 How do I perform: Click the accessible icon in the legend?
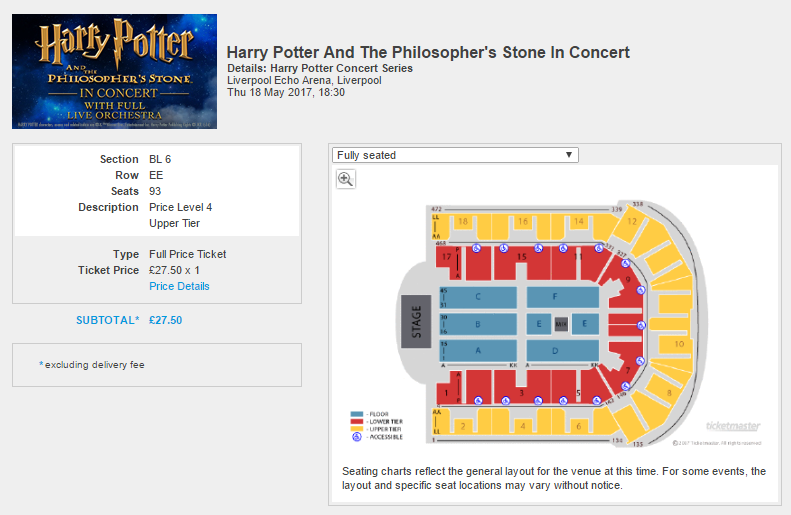(x=357, y=437)
